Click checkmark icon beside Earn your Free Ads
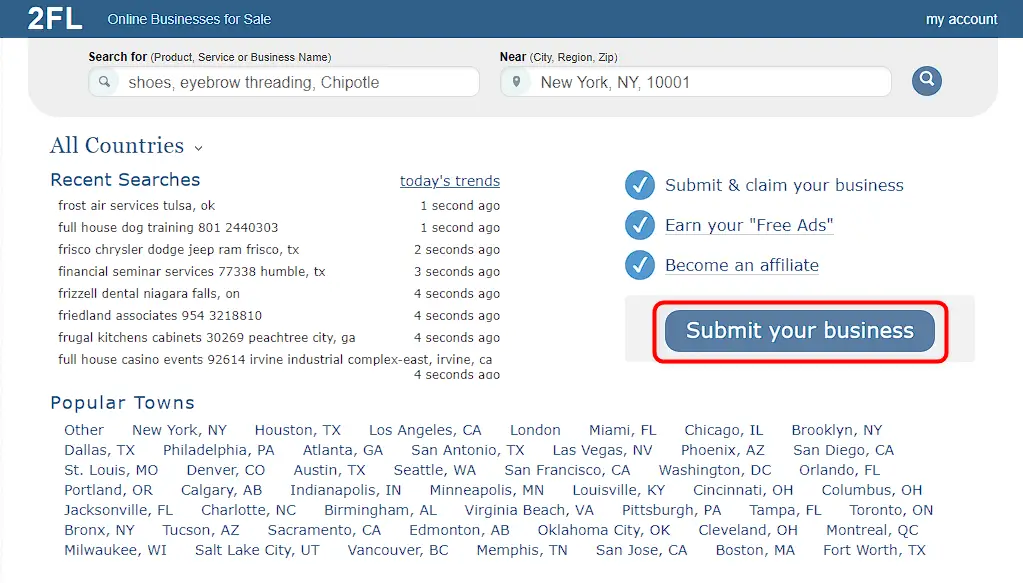 pos(639,225)
